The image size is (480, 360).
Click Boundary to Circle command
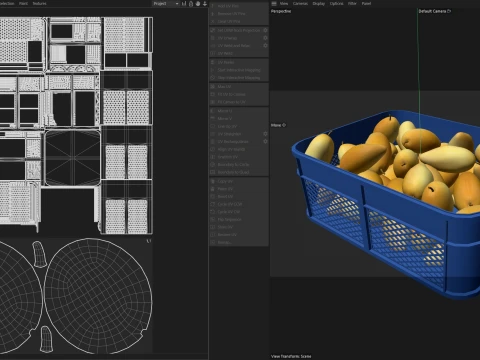point(239,165)
